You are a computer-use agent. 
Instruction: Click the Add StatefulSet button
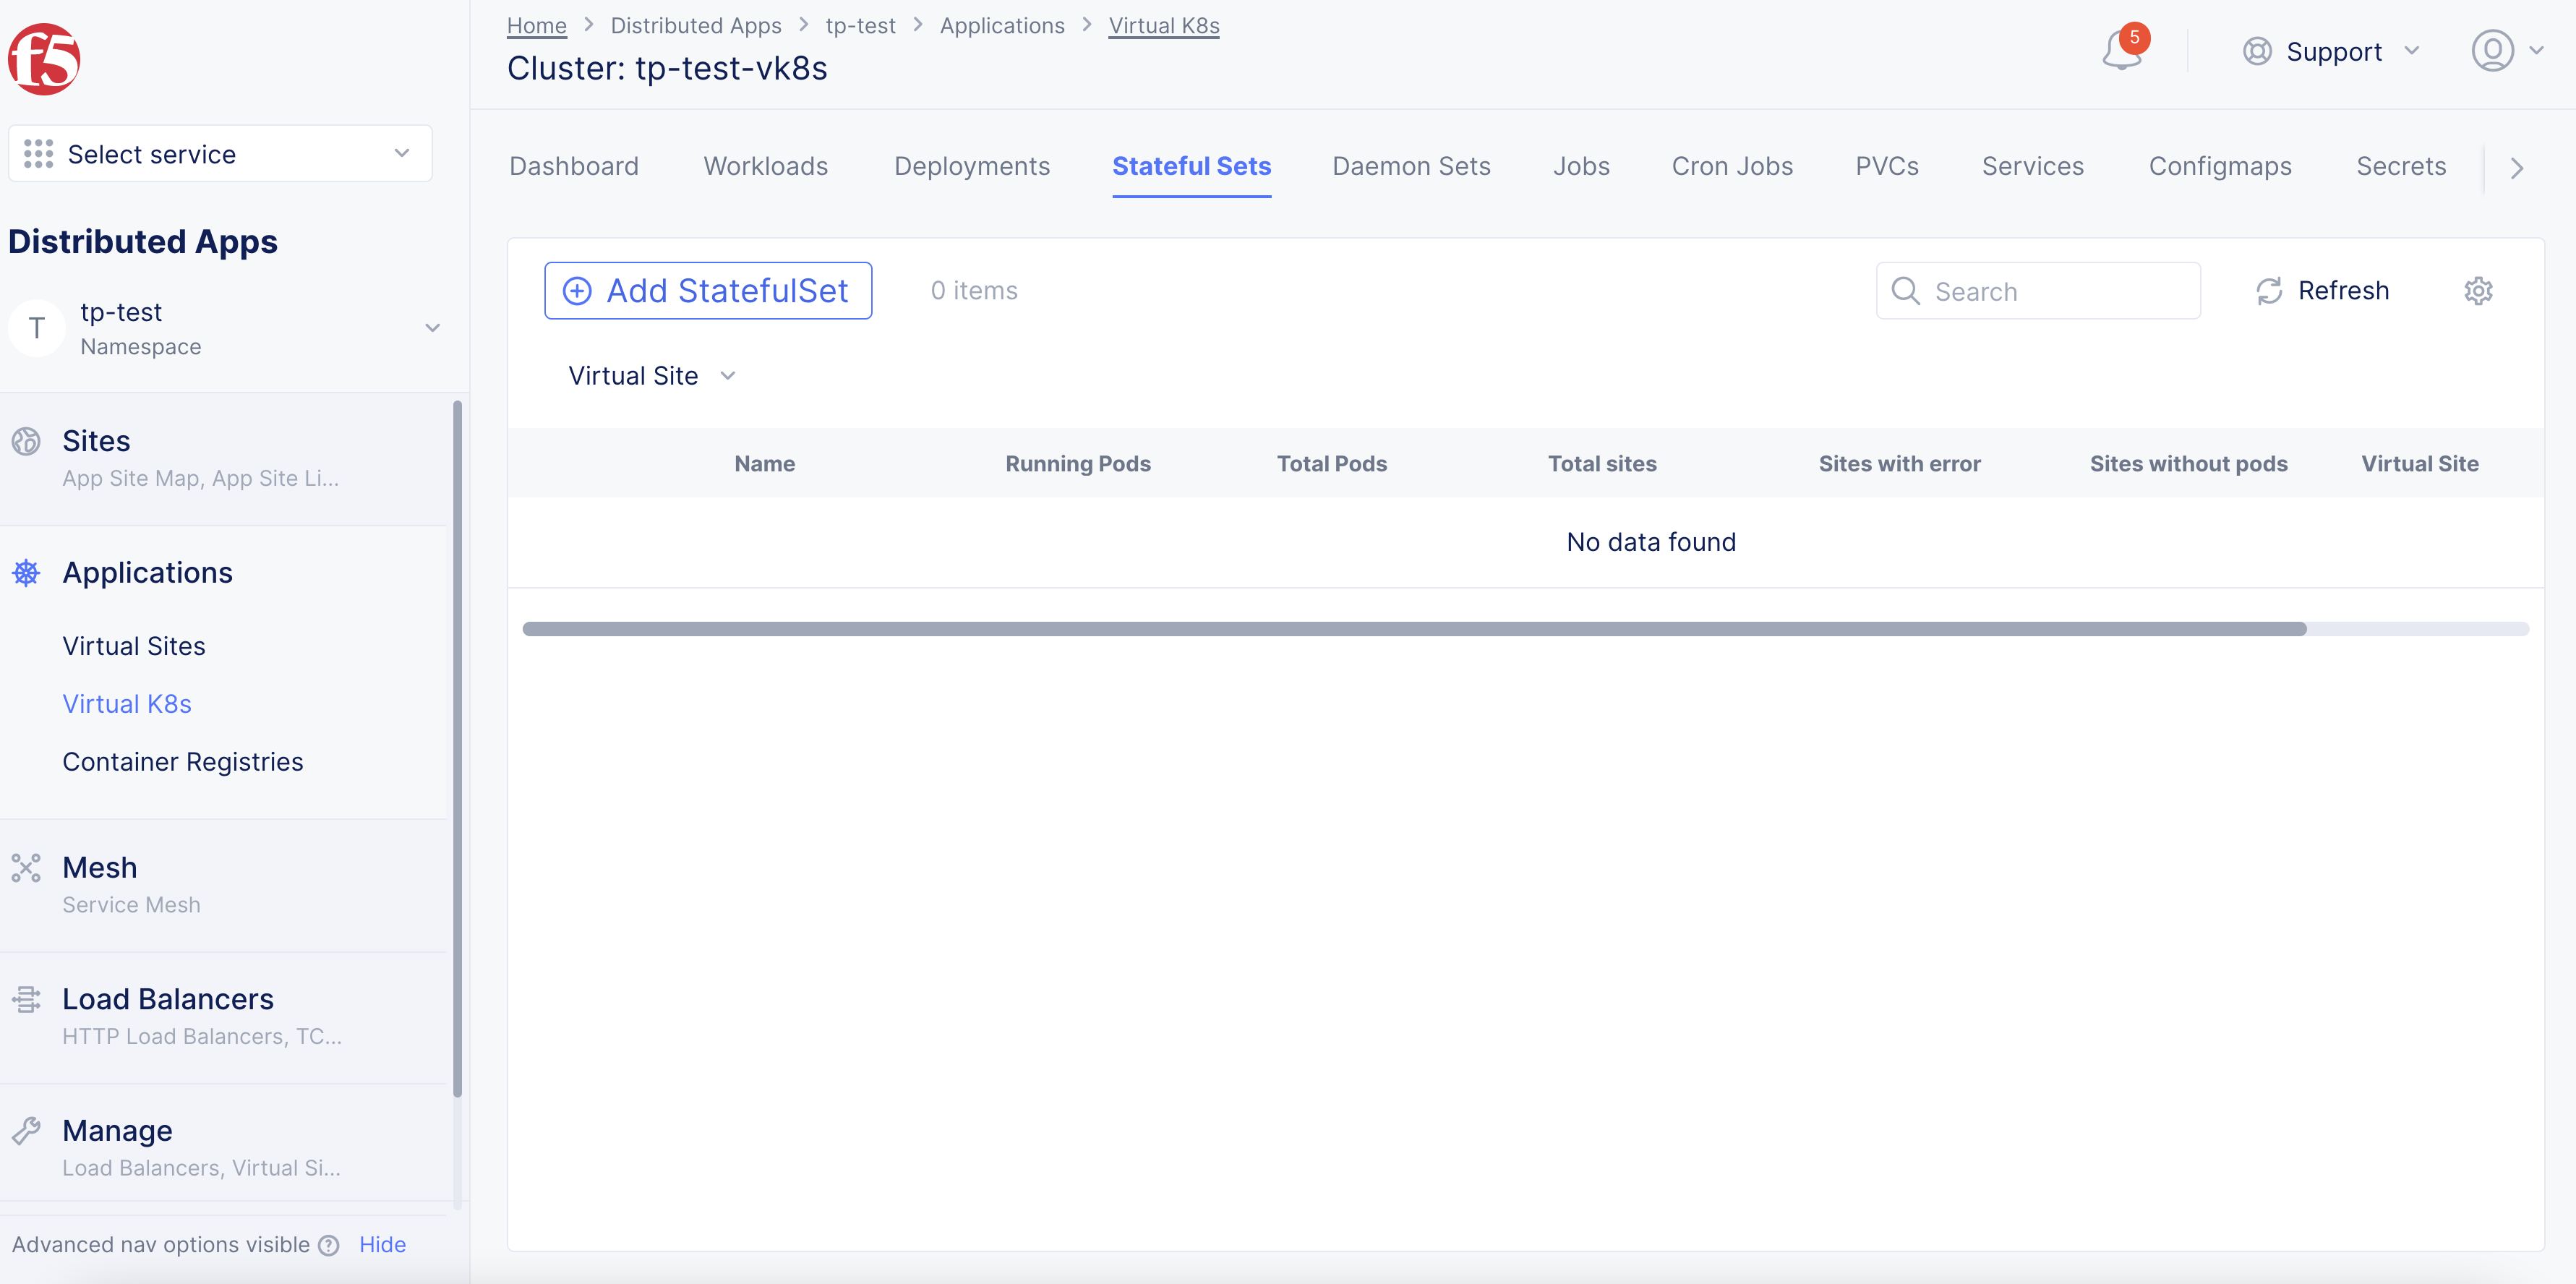point(708,291)
